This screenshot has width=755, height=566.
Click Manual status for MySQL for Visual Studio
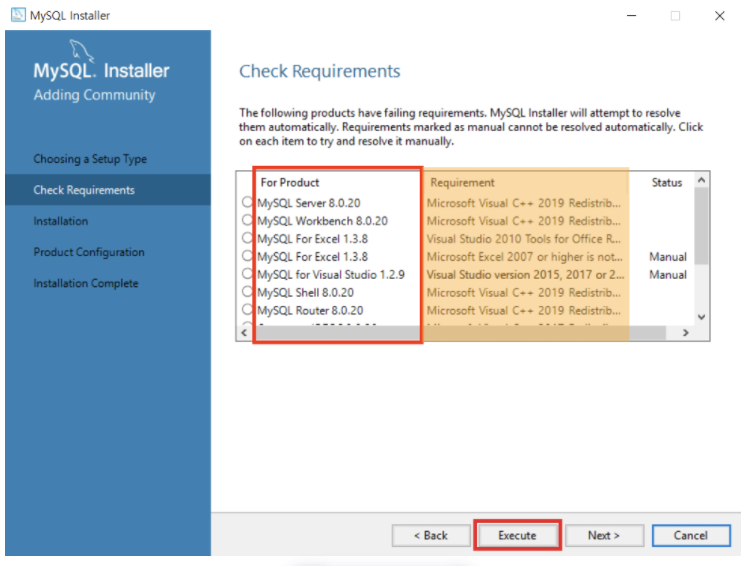point(668,275)
